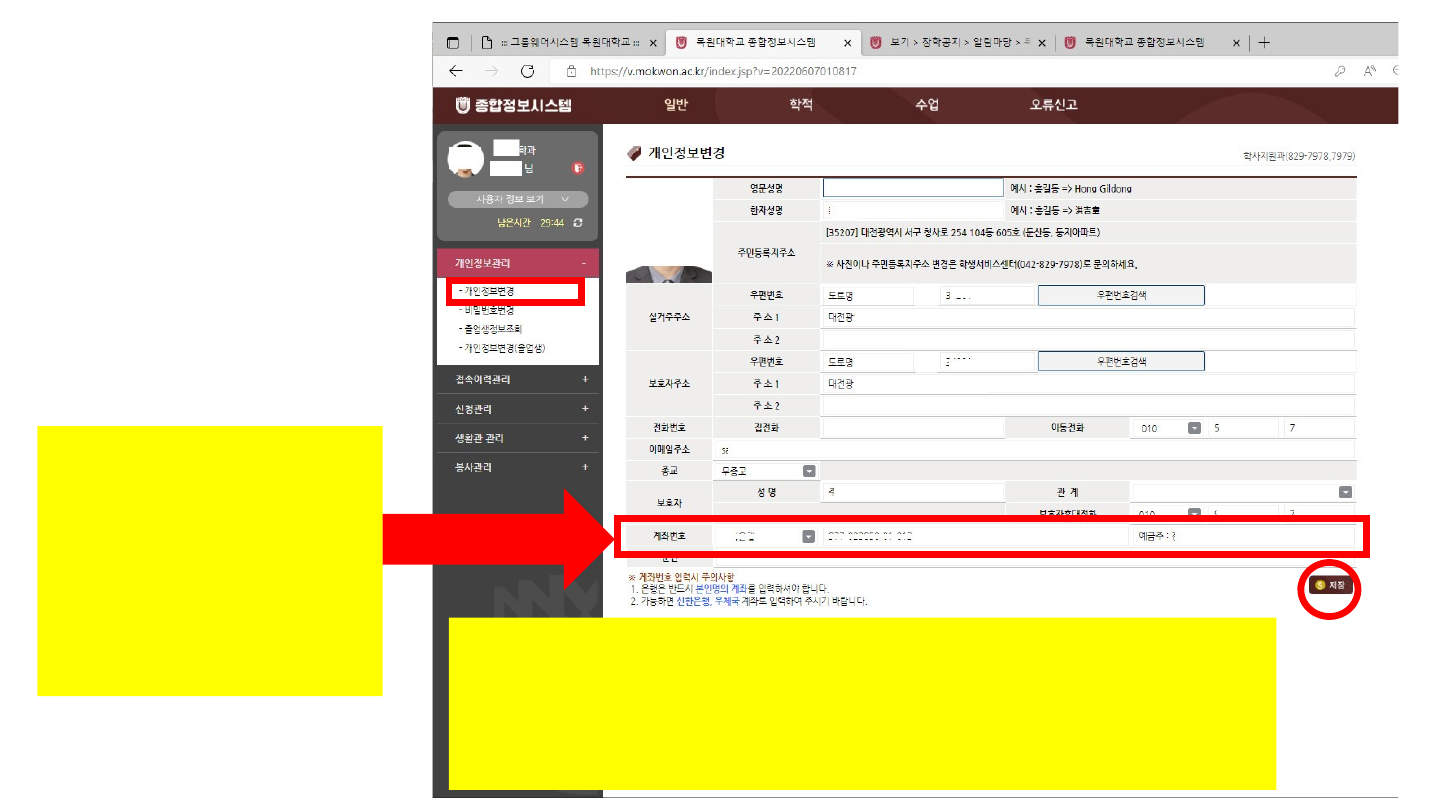Close the 그룹웨어시스템 browser tab
This screenshot has width=1440, height=810.
[x=653, y=43]
